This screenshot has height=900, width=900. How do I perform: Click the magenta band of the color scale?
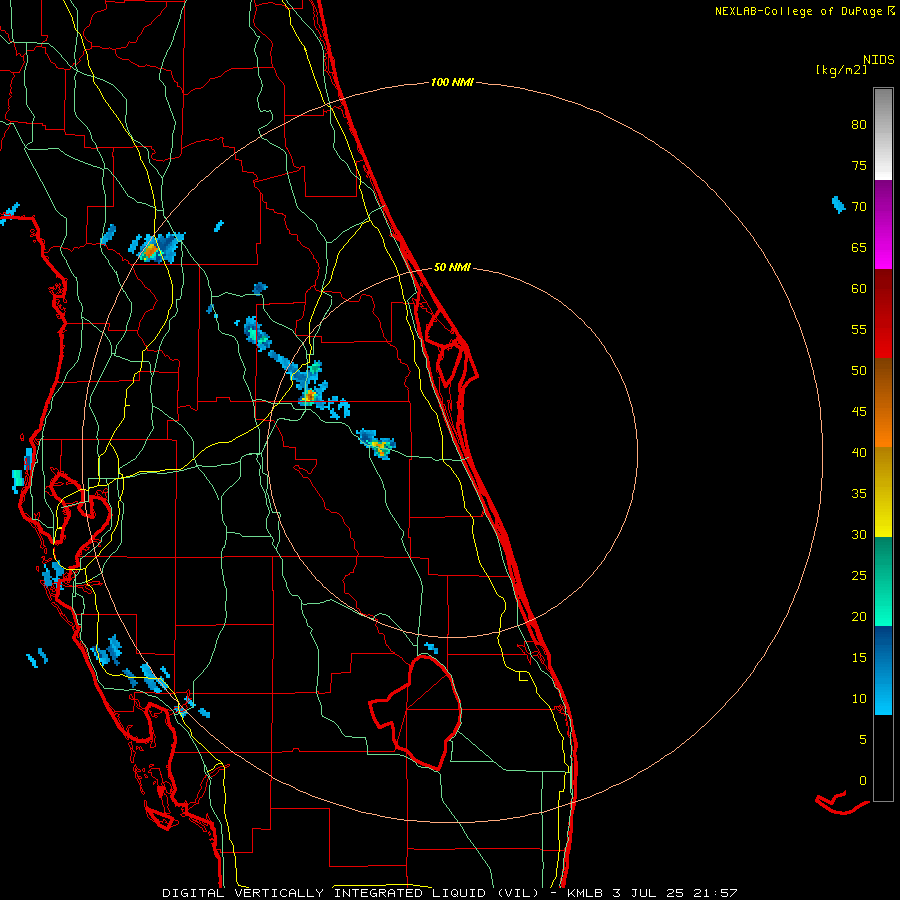pos(883,225)
